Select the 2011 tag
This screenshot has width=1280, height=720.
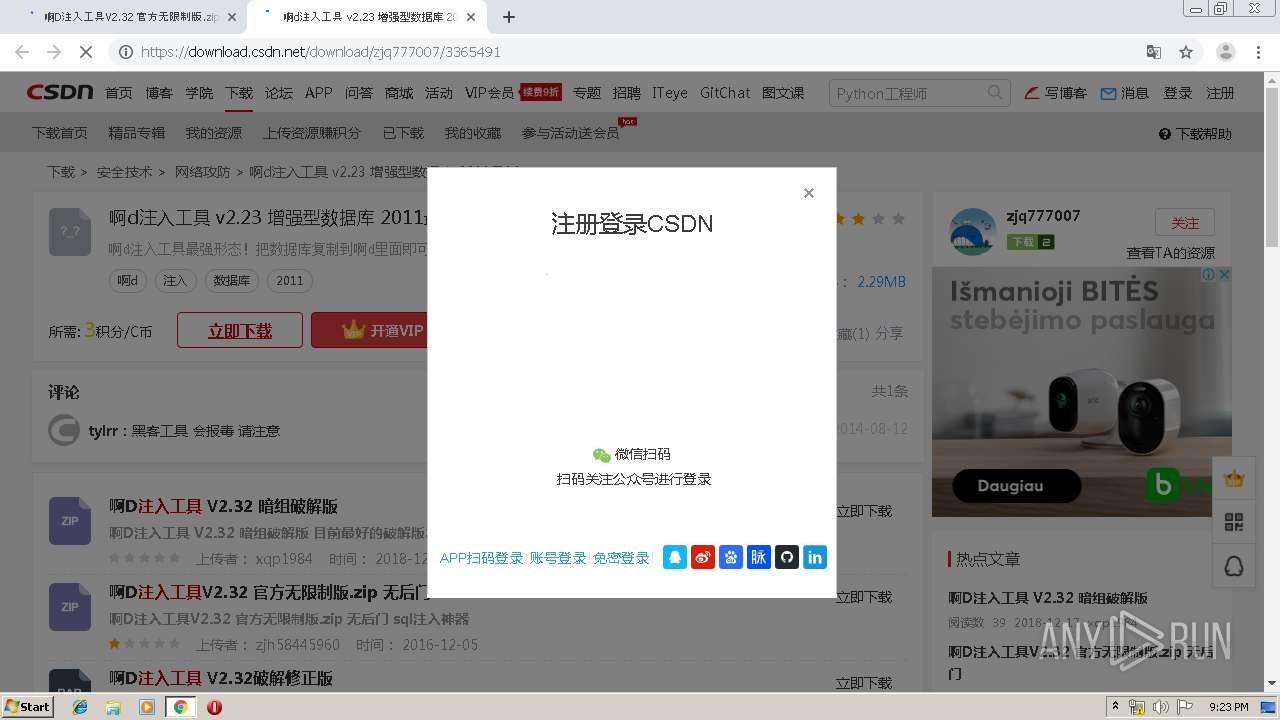290,281
